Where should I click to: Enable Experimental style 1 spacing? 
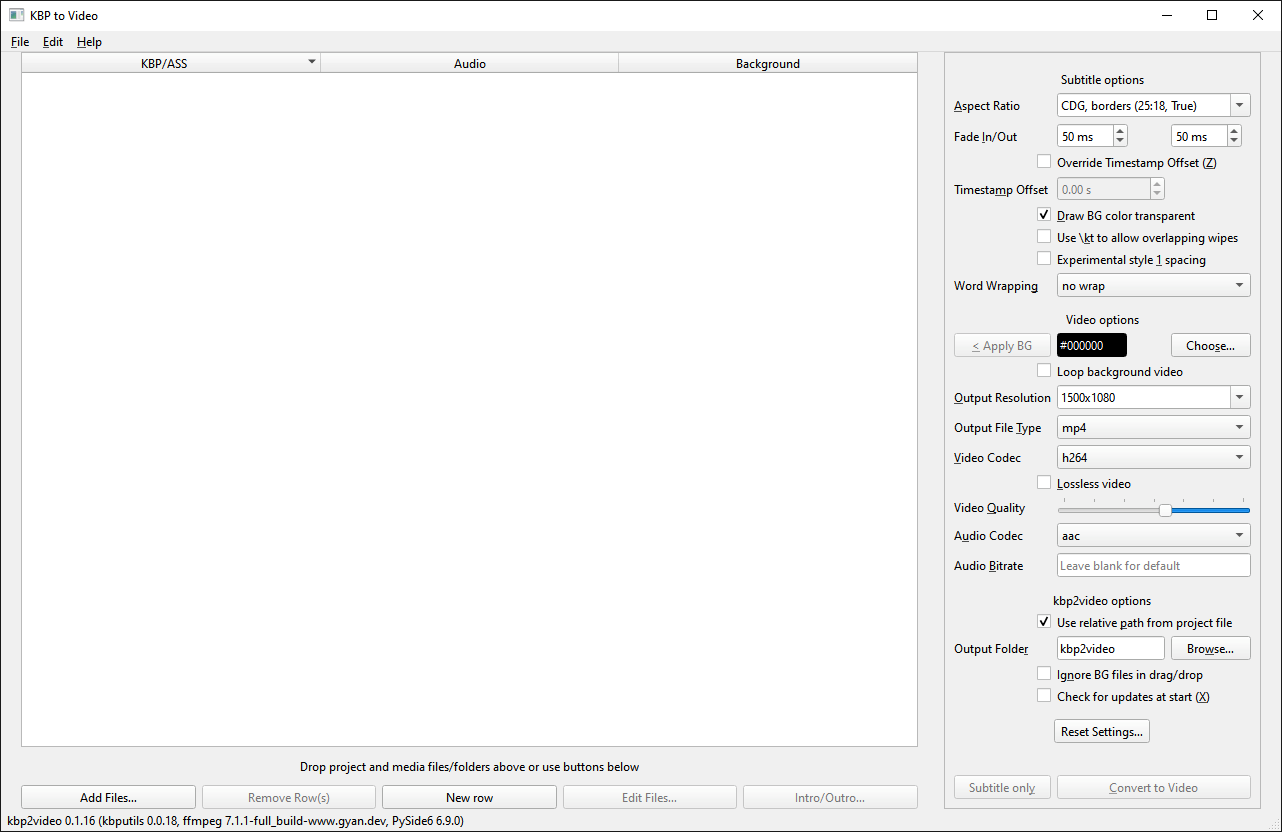coord(1044,259)
